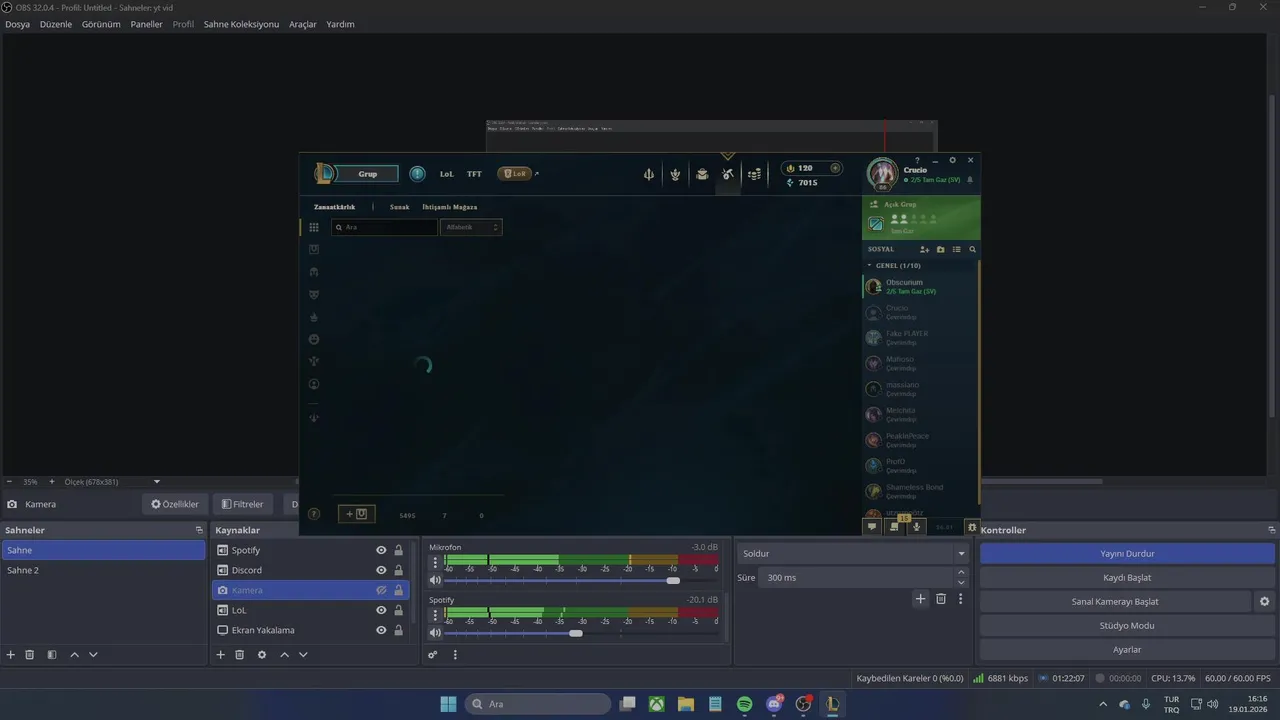The height and width of the screenshot is (720, 1280).
Task: Add a scene transition with plus icon
Action: tap(920, 599)
